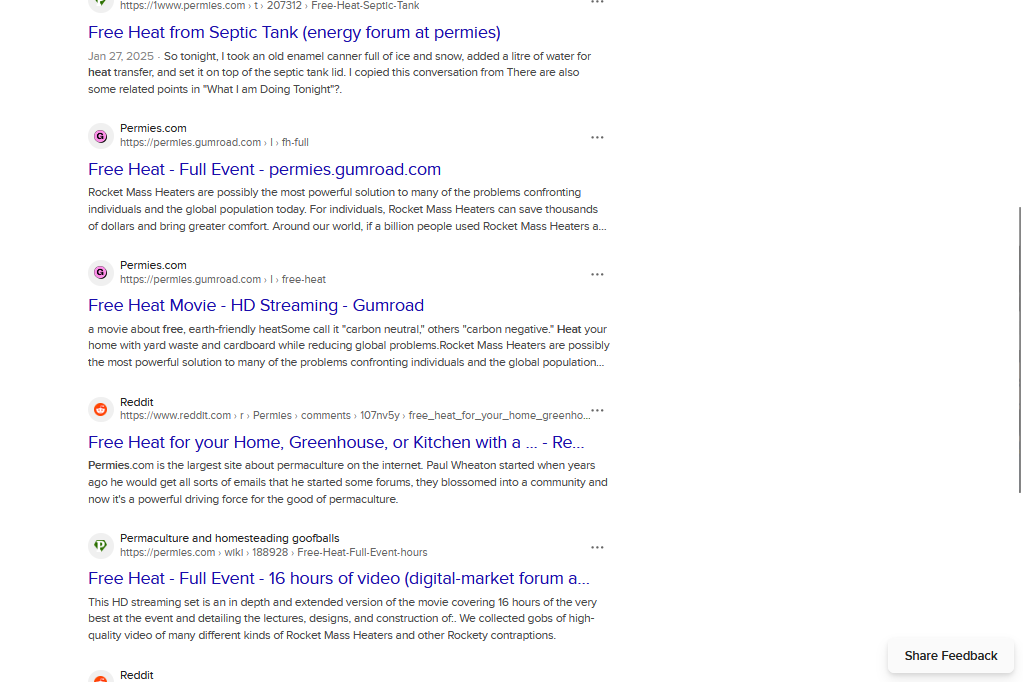Click the 'Jan 27, 2025' date in septic tank snippet
Screen dimensions: 1023x682
(121, 56)
